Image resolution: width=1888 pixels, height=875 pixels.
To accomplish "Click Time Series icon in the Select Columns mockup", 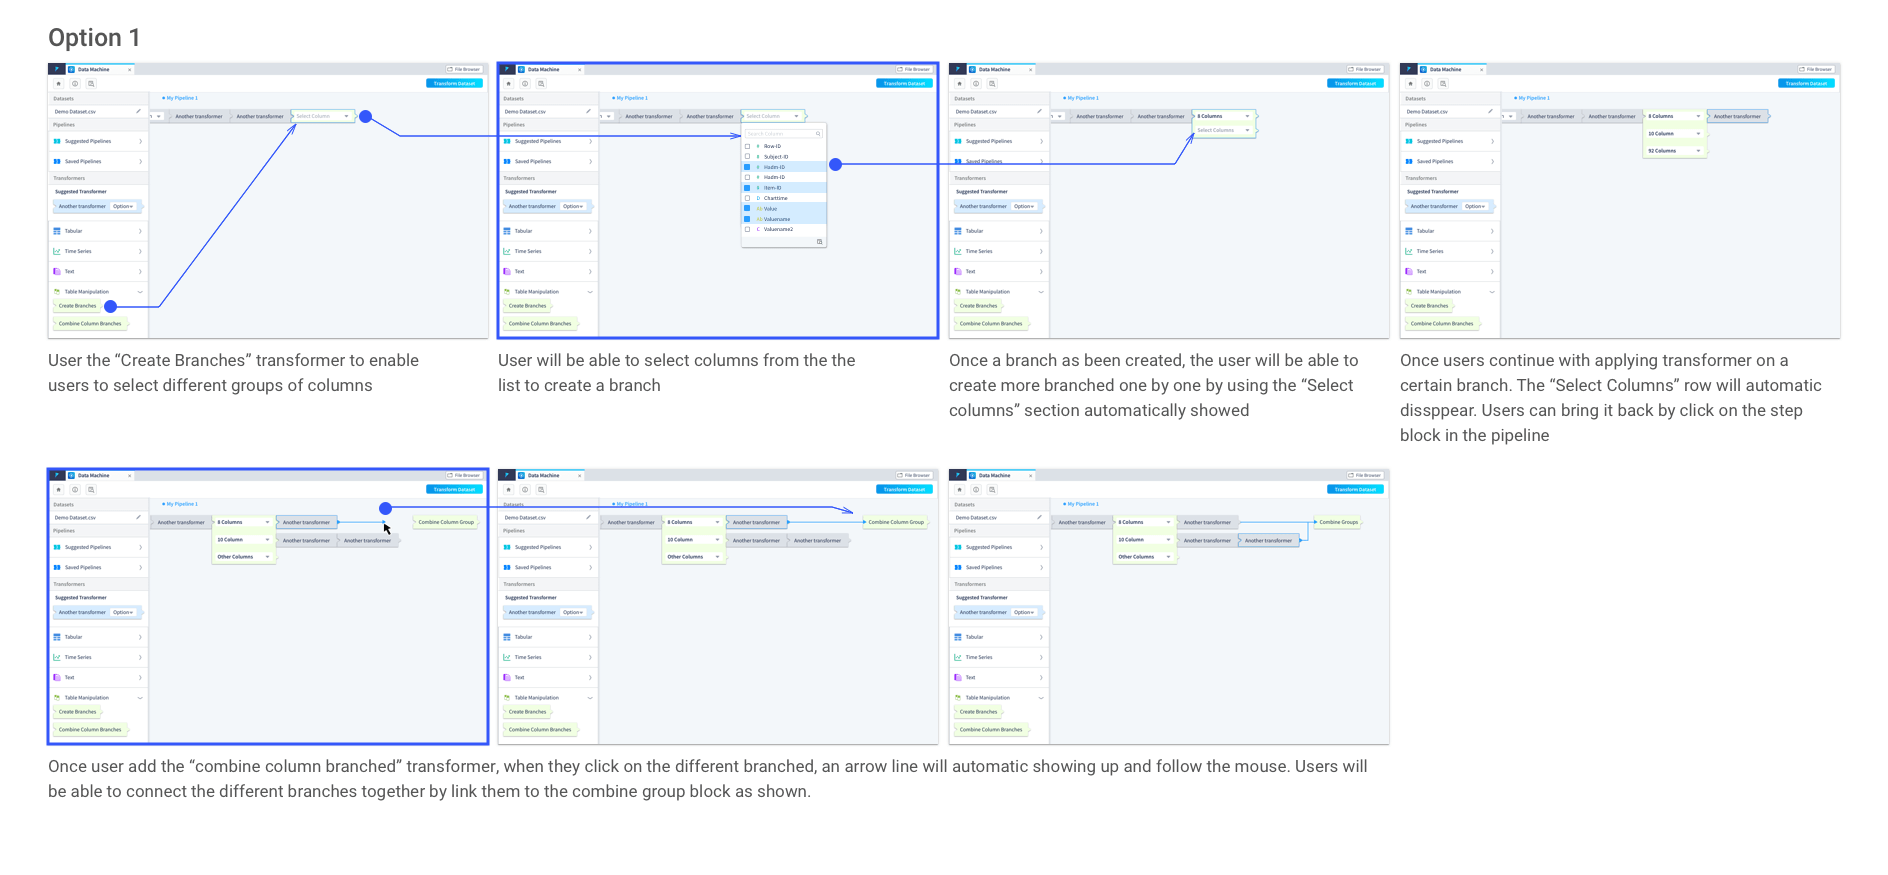I will (958, 251).
